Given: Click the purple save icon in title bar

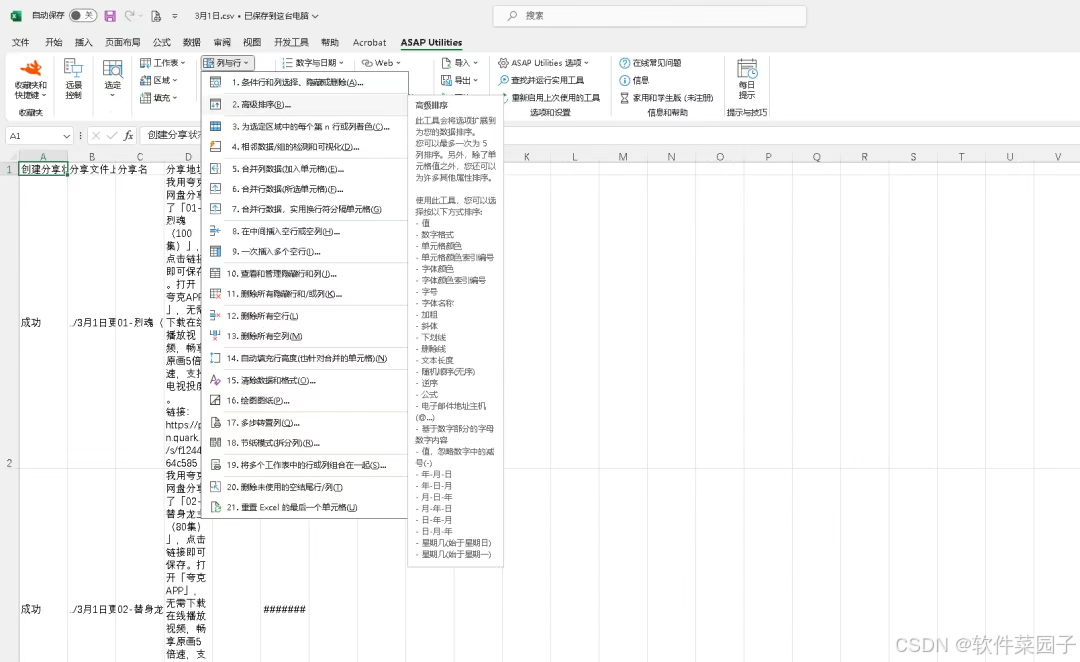Looking at the screenshot, I should pos(110,15).
